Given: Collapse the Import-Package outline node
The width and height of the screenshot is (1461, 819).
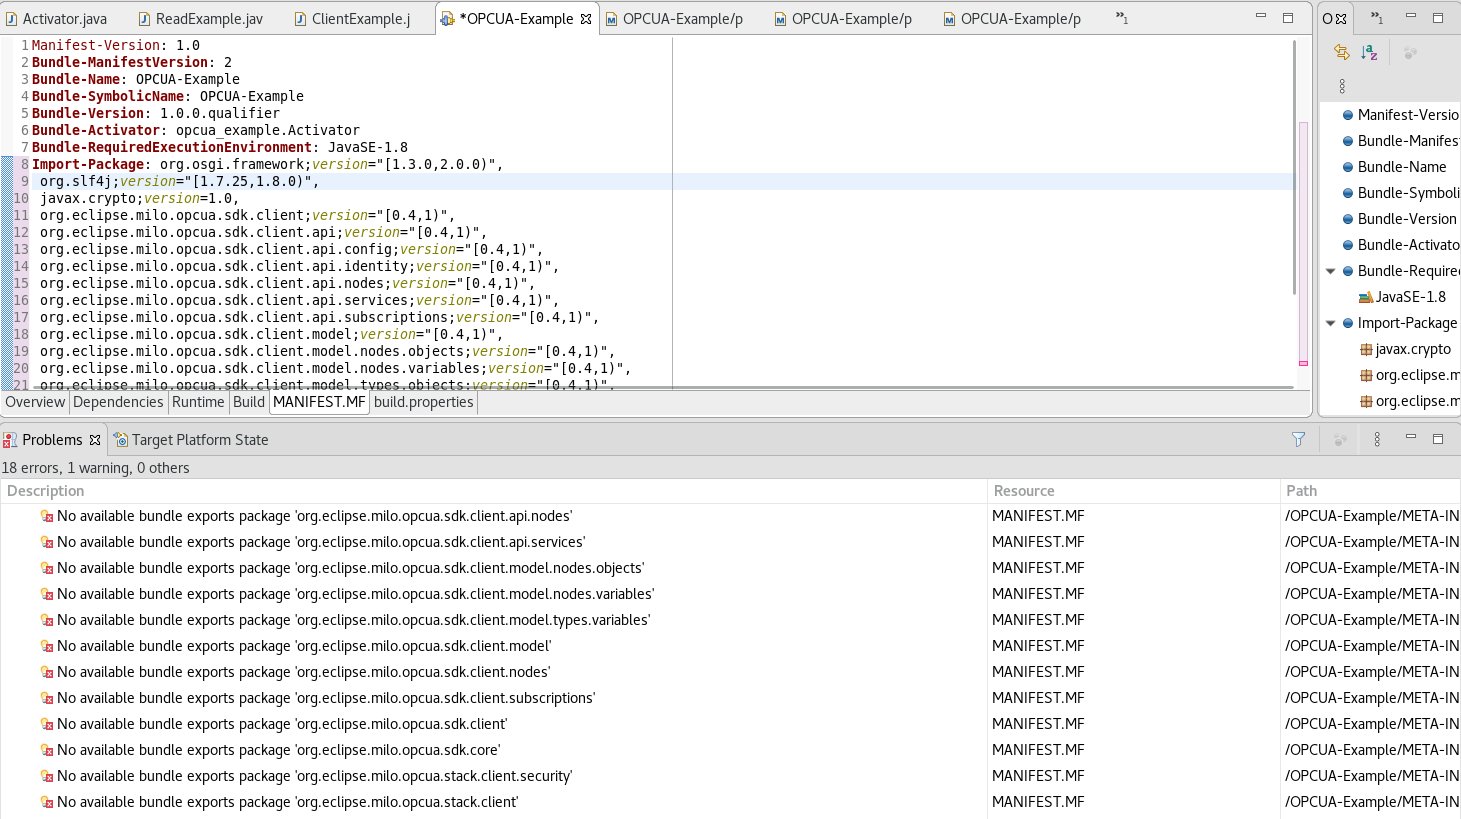Looking at the screenshot, I should (1331, 323).
